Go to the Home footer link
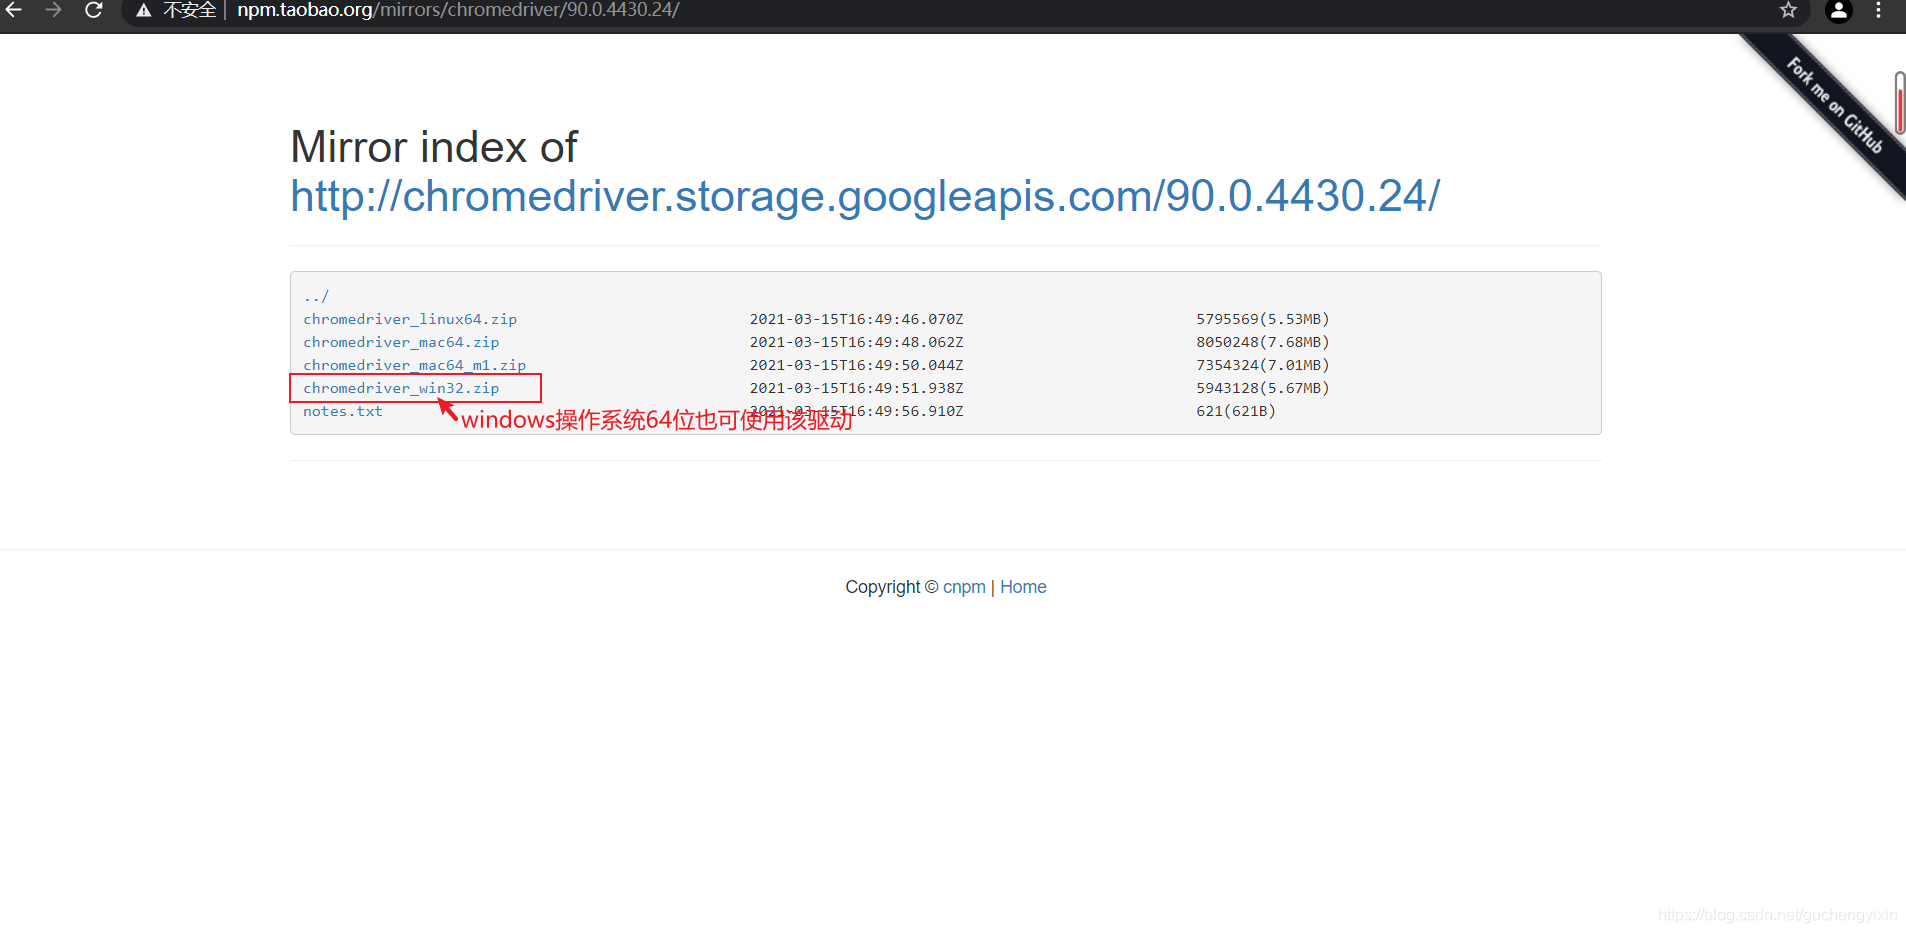The image size is (1906, 933). click(1023, 587)
